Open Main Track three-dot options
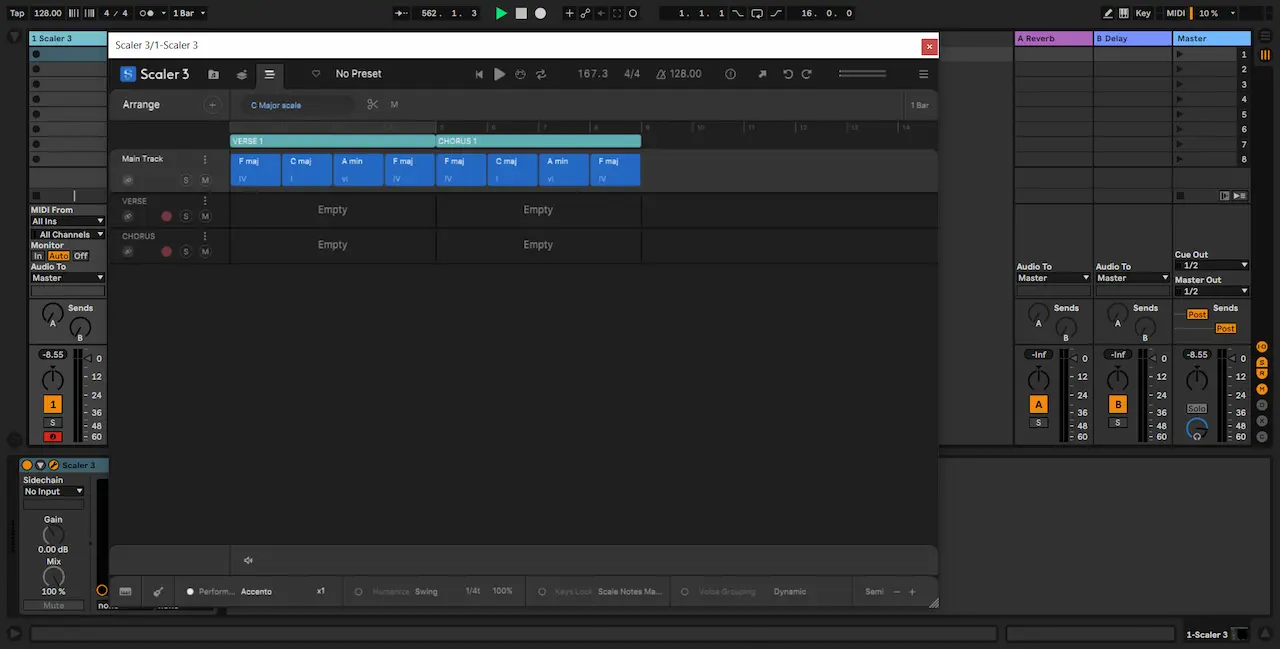 point(205,159)
